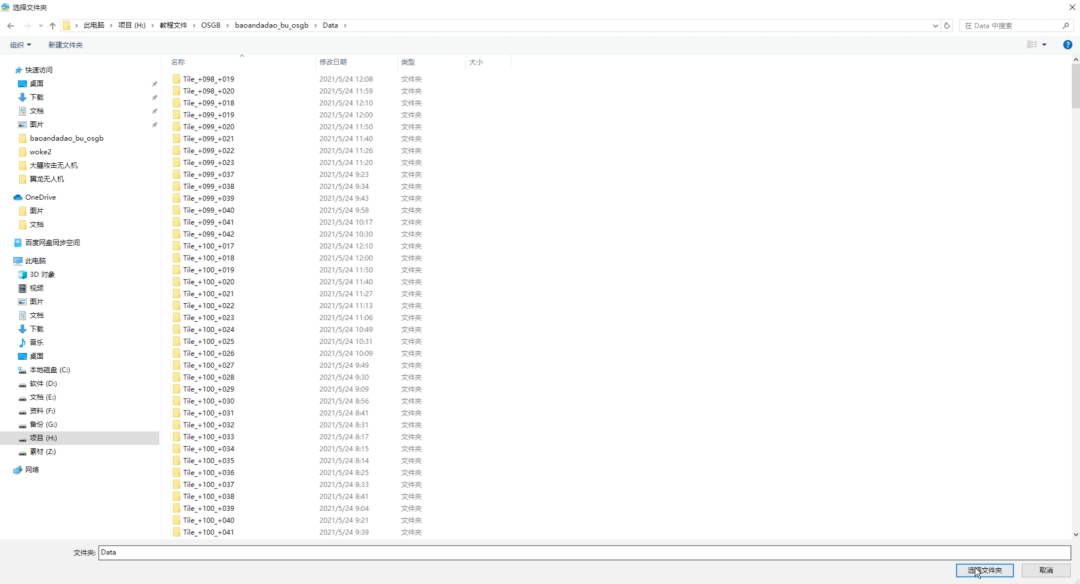Open view options dropdown arrow
The image size is (1080, 584).
1044,45
